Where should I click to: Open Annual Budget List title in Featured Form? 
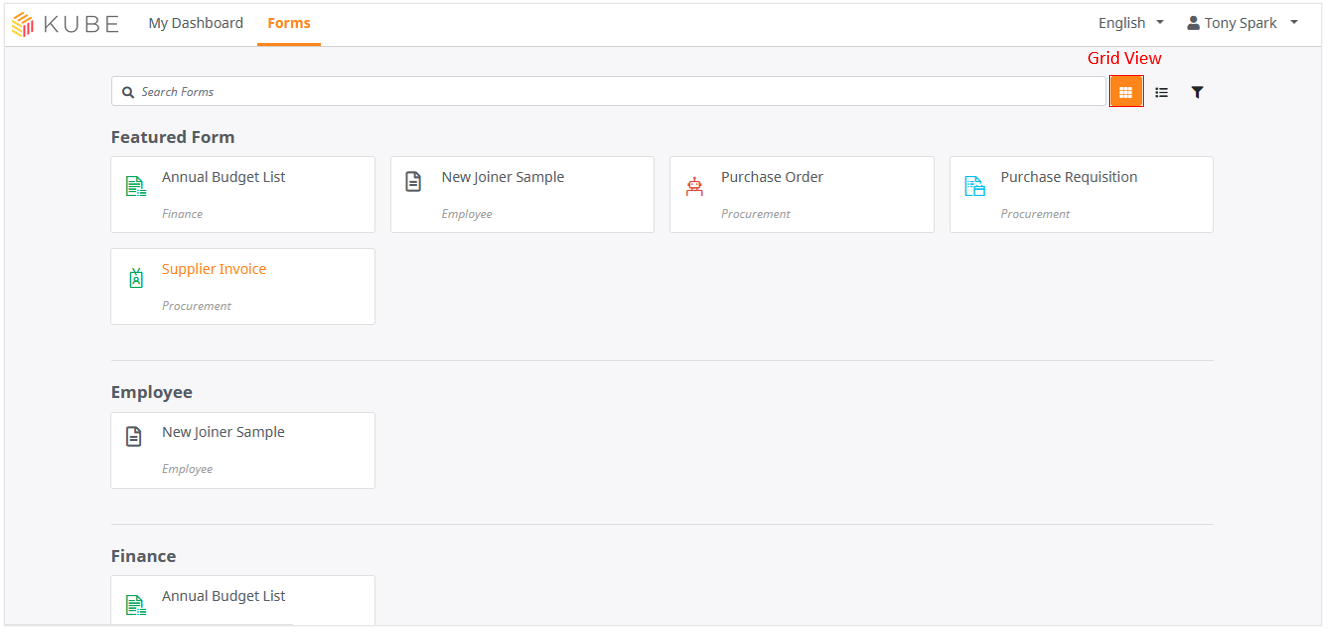224,177
